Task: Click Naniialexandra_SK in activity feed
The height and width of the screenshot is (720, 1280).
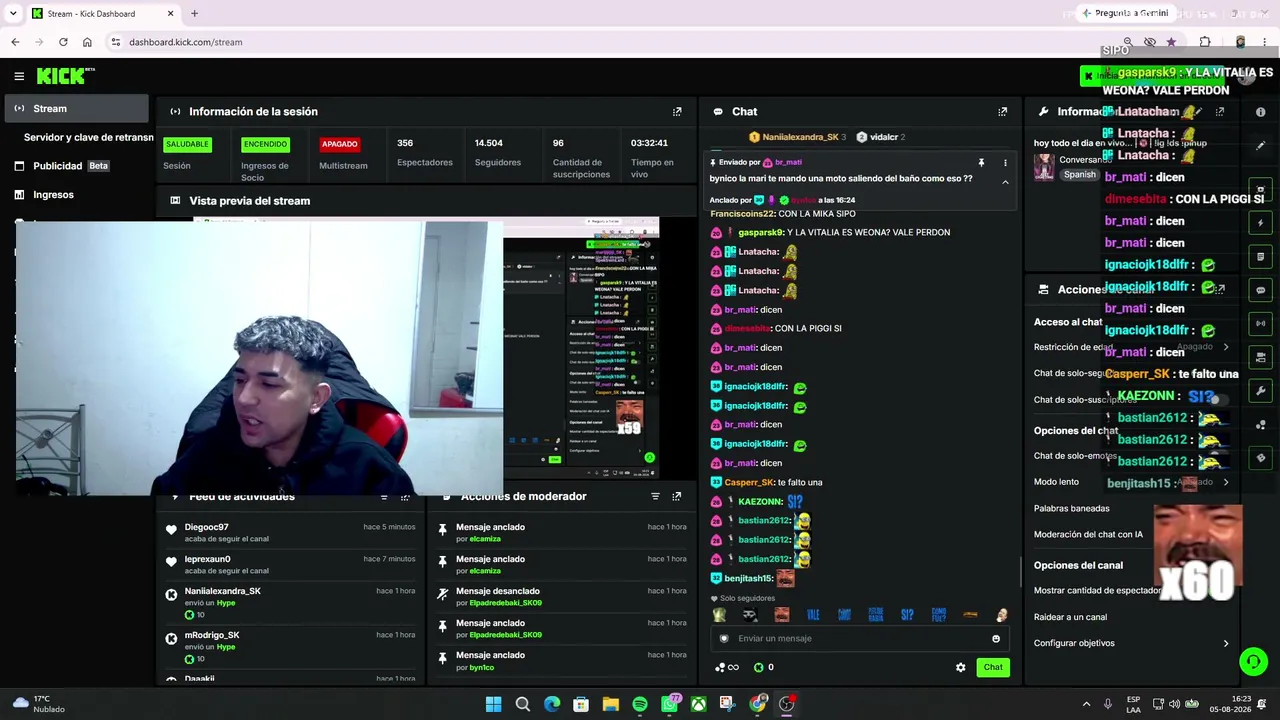Action: [223, 591]
